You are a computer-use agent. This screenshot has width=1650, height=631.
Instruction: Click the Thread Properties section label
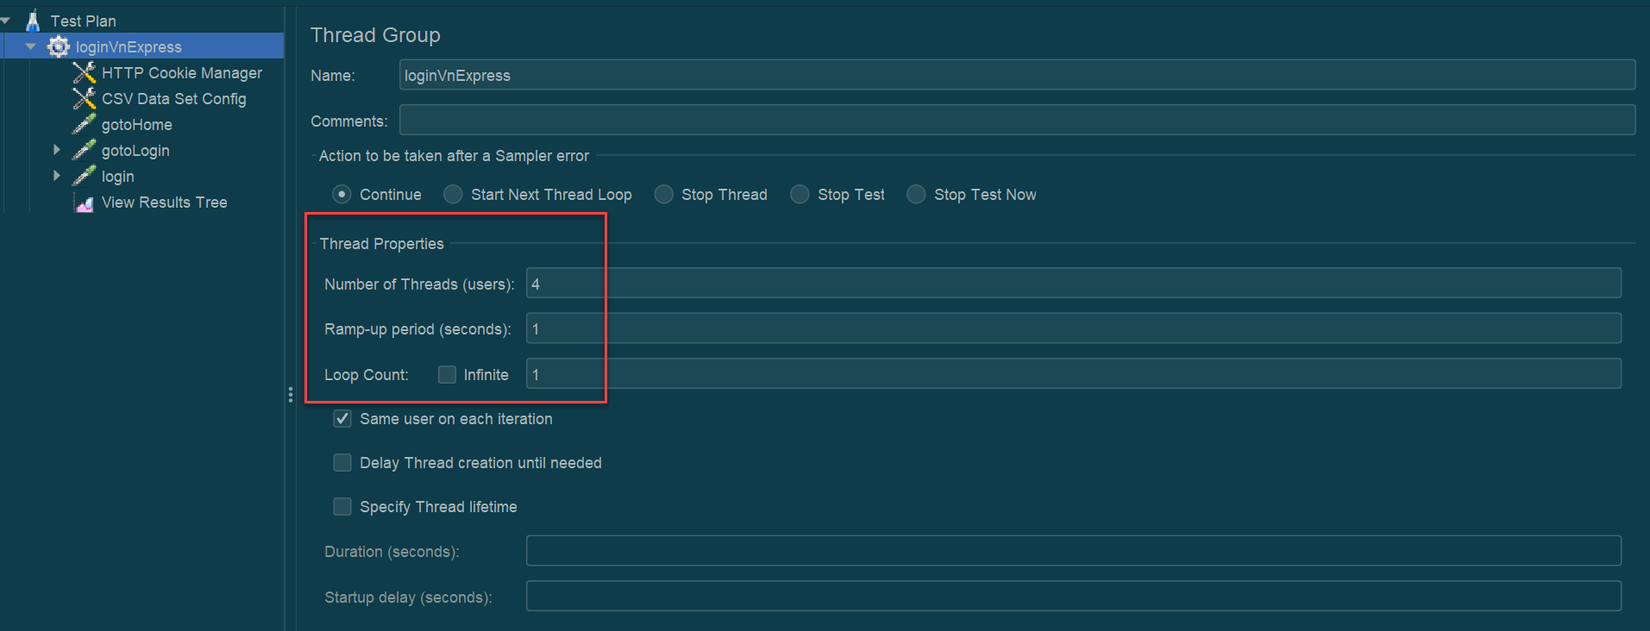click(x=382, y=243)
